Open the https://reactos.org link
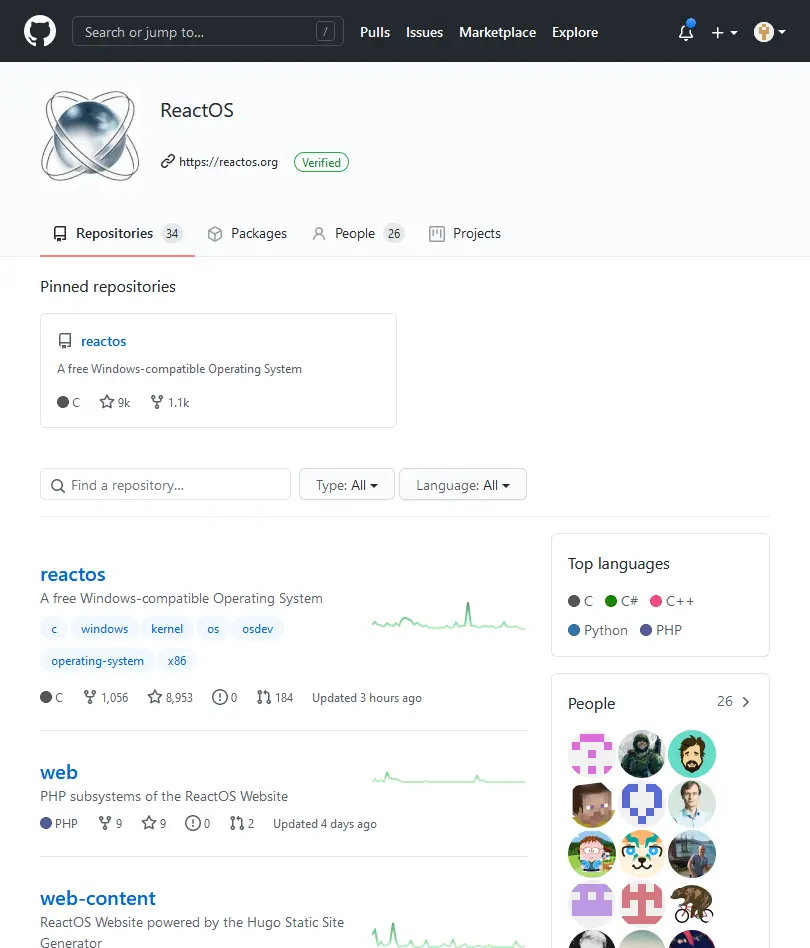 (228, 162)
